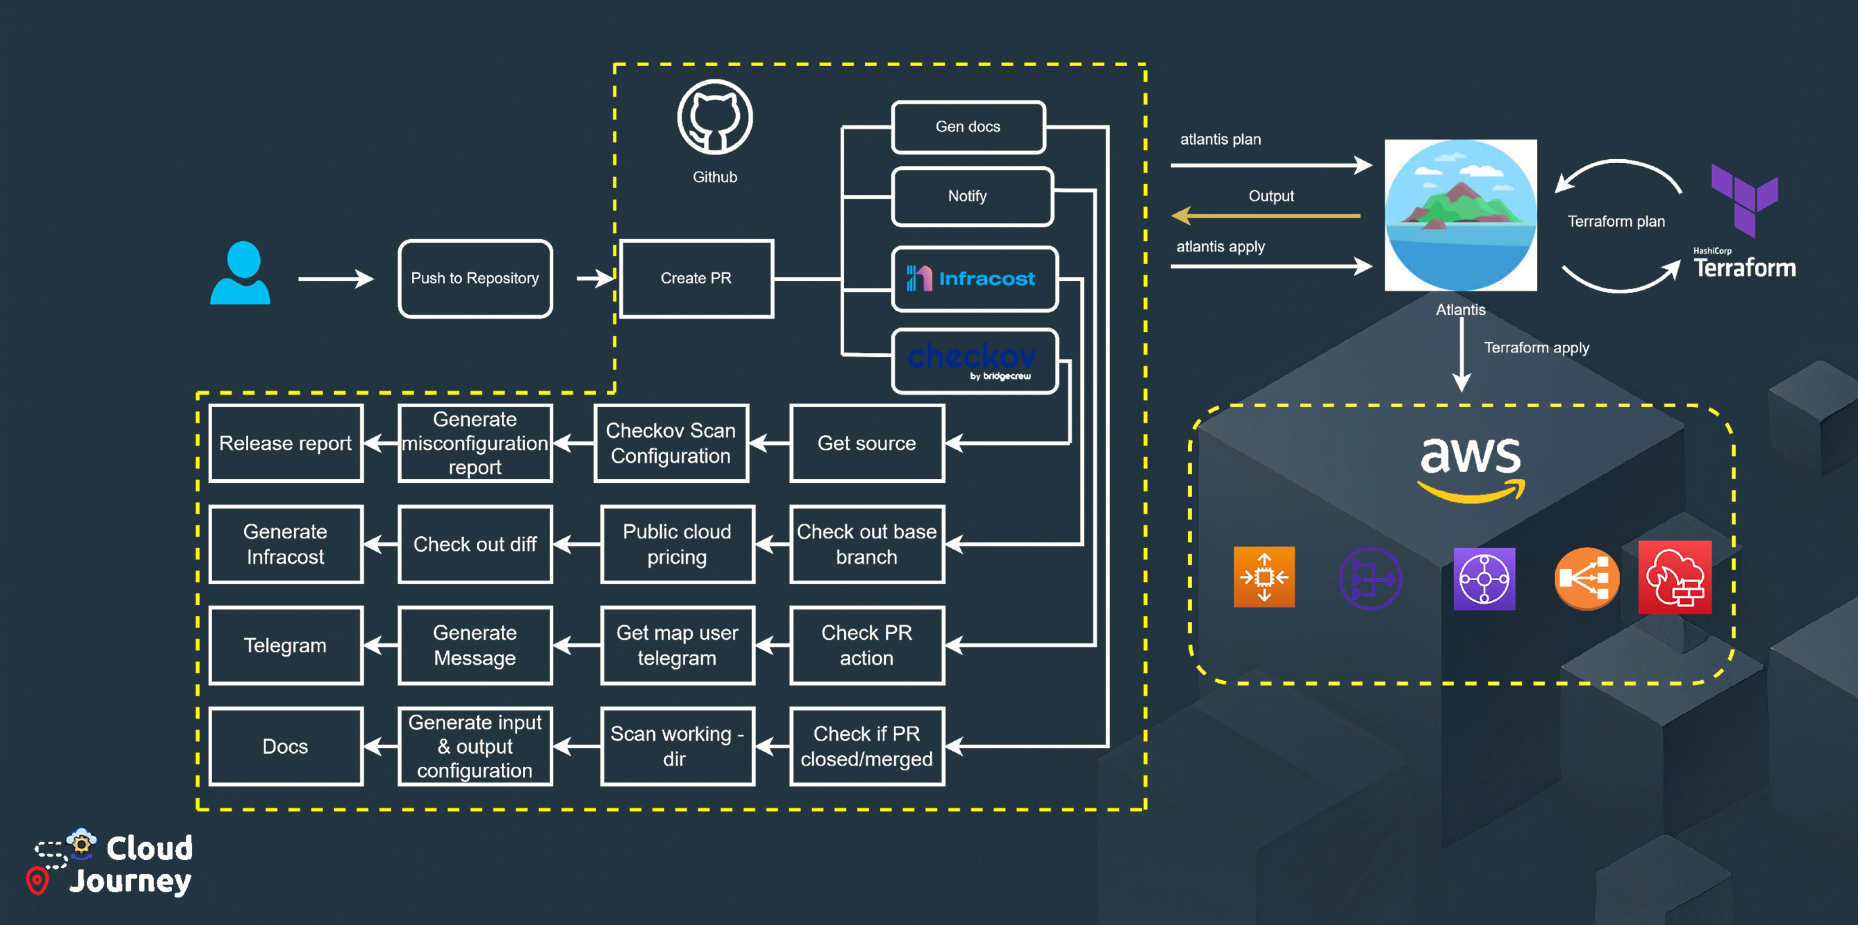Click the Atlantis island logo
The image size is (1858, 925).
pyautogui.click(x=1460, y=215)
